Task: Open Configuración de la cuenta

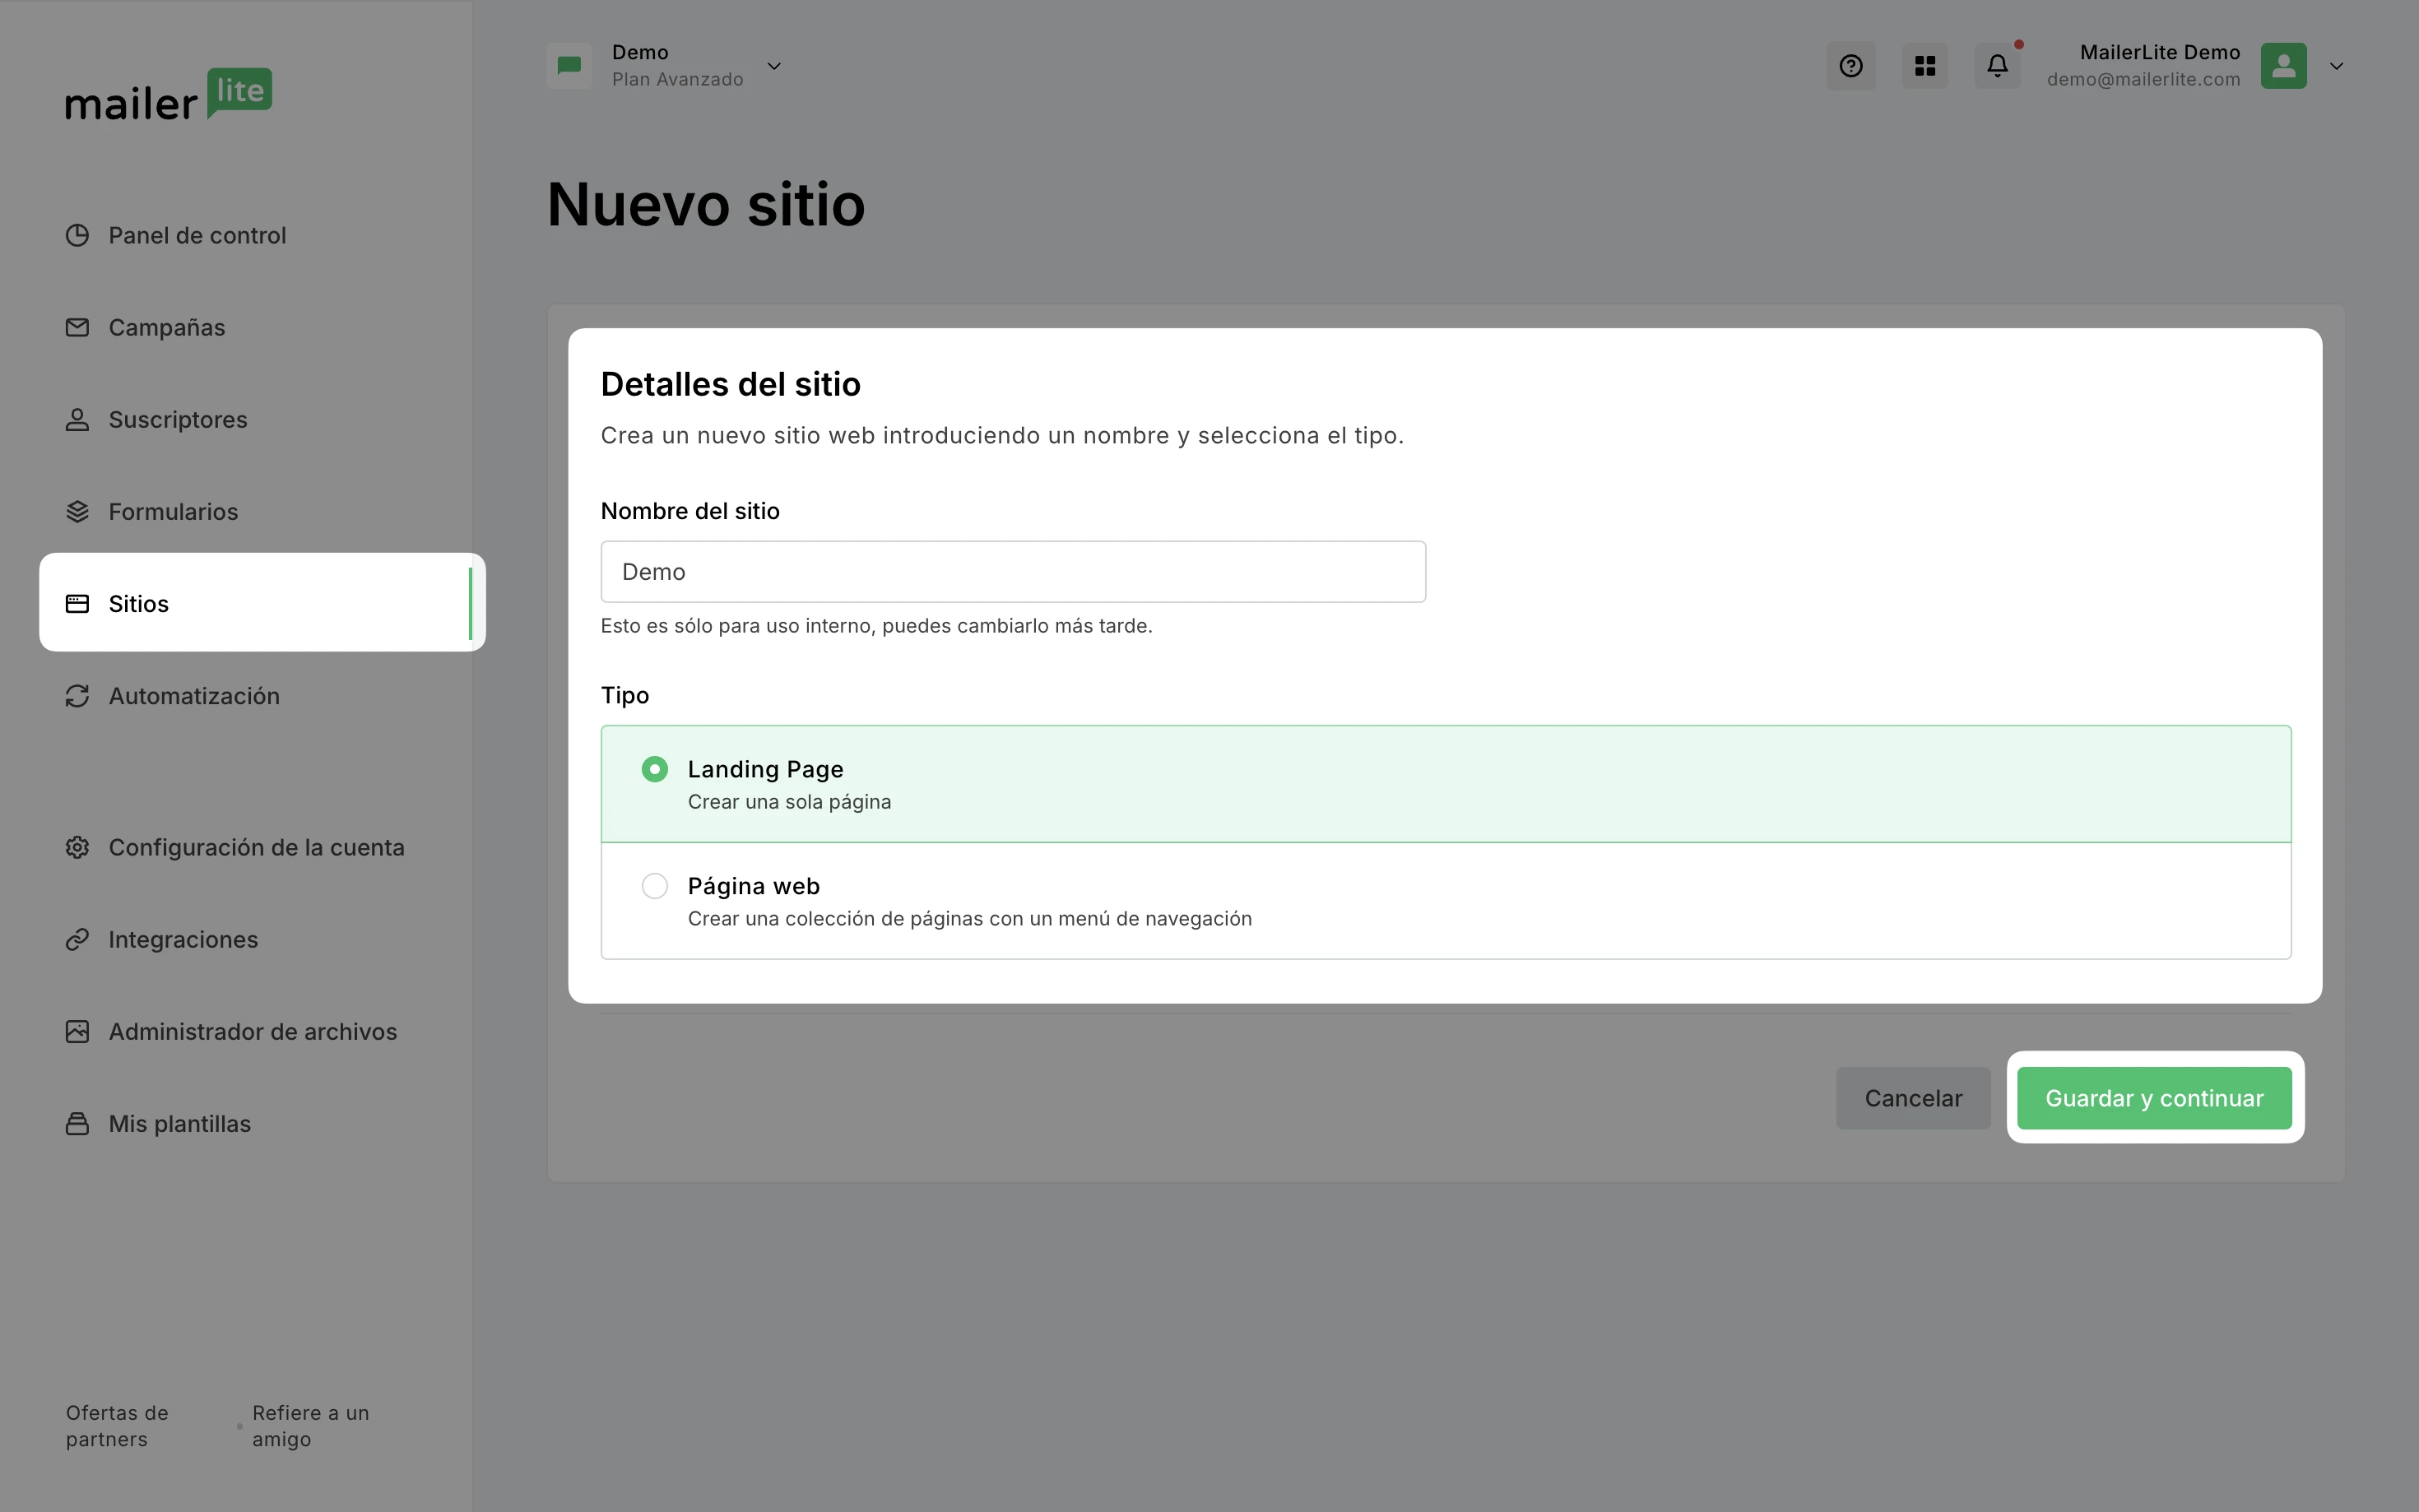Action: (255, 847)
